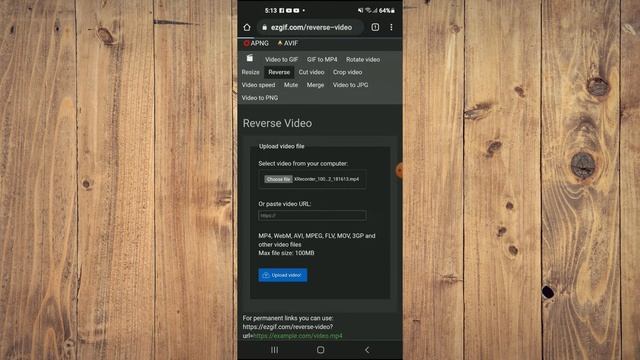Open the browser three-dot menu
This screenshot has width=640, height=360.
(x=391, y=27)
